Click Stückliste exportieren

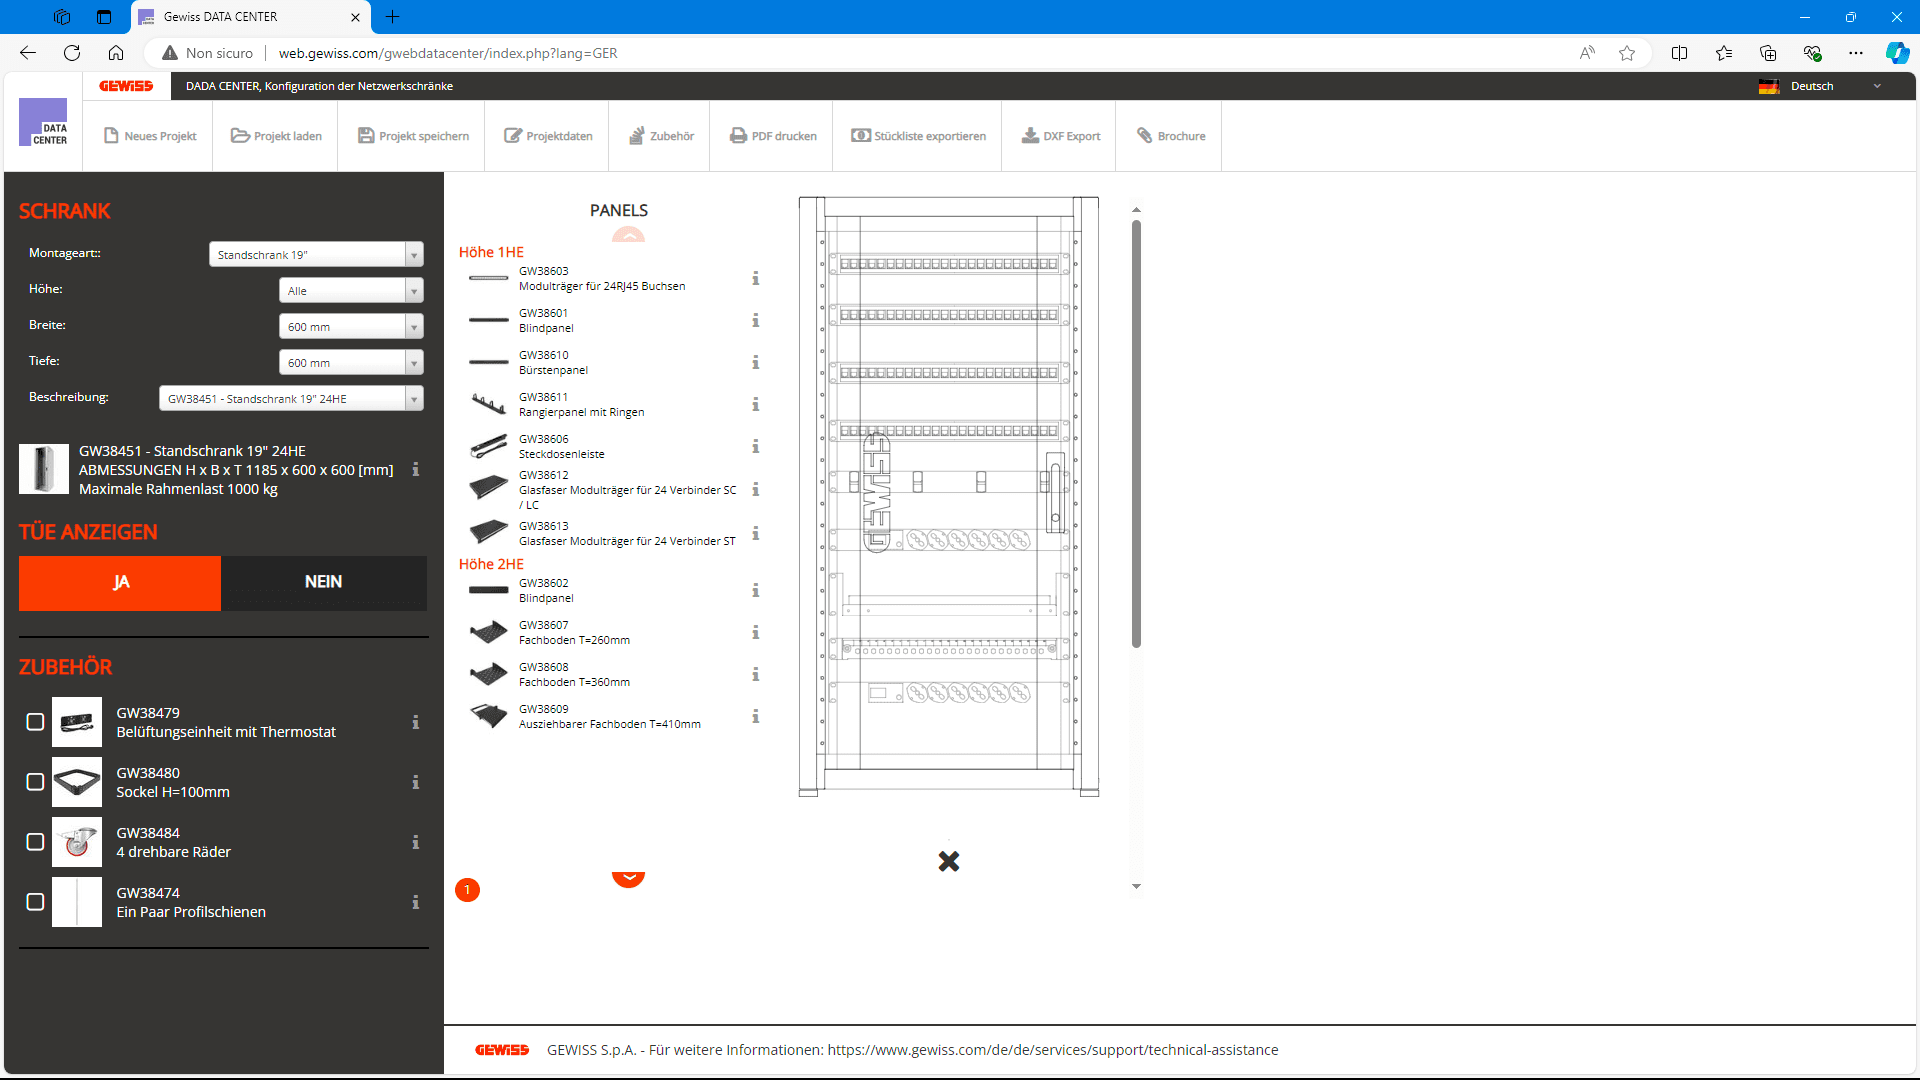918,136
